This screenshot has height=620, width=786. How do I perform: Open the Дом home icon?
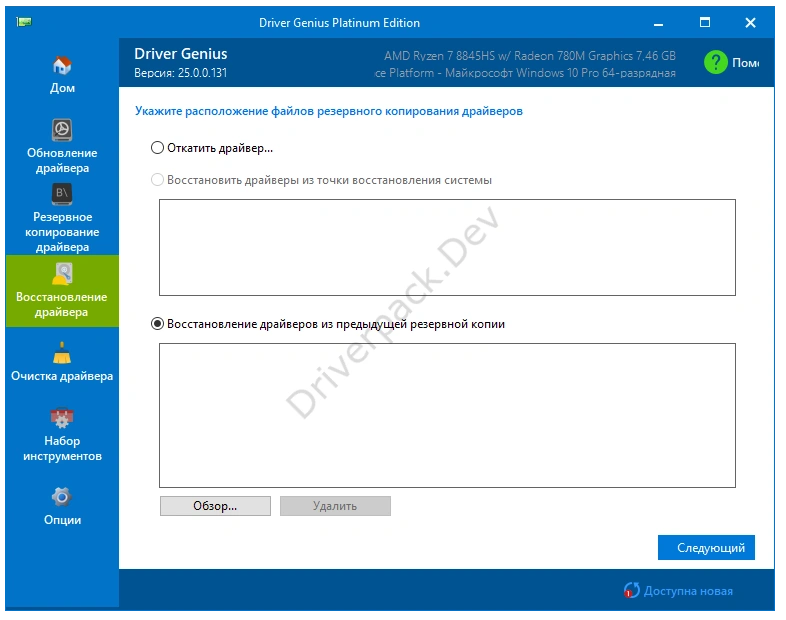coord(62,66)
